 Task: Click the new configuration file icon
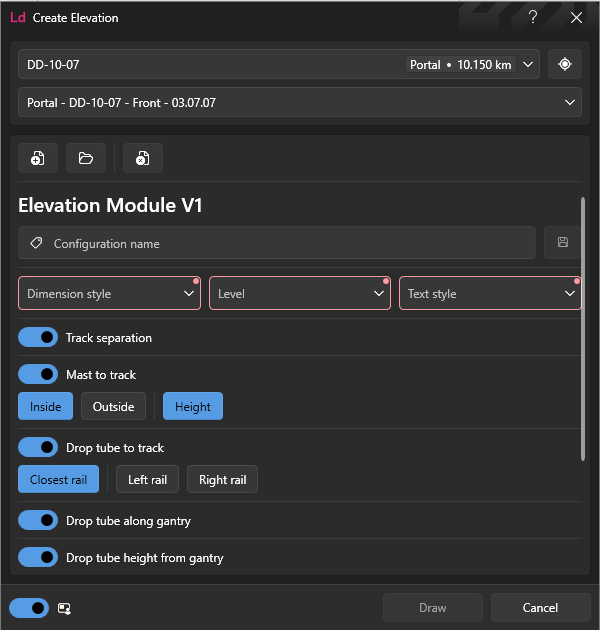38,158
